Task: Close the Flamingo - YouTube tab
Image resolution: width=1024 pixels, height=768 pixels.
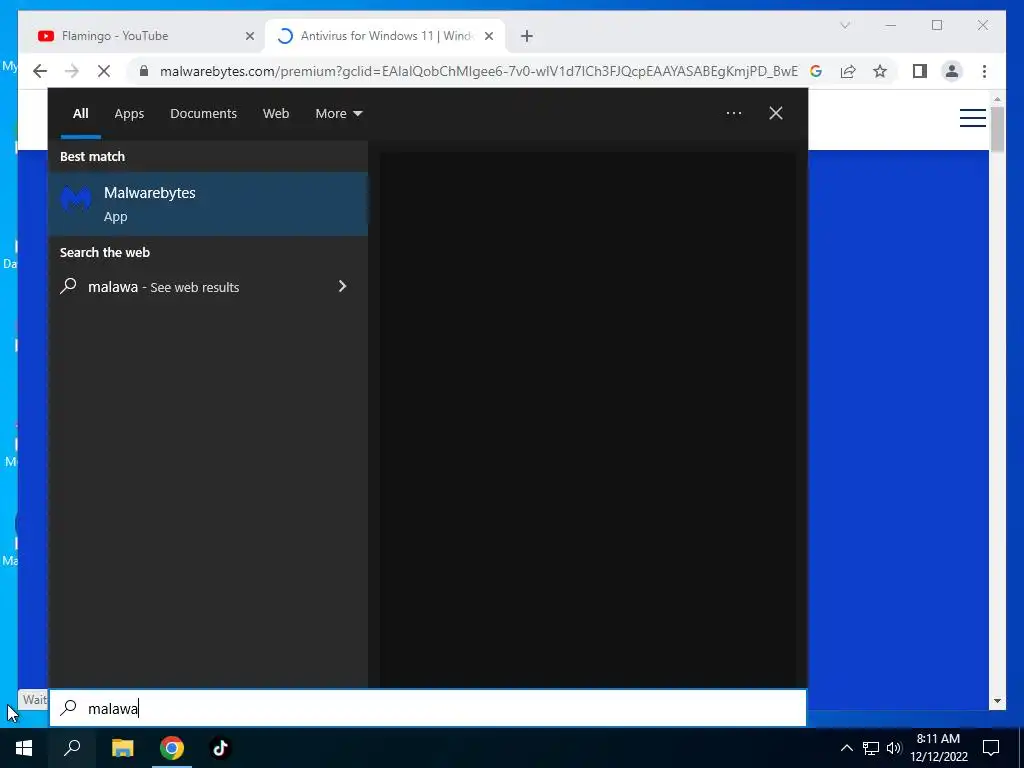Action: pyautogui.click(x=249, y=36)
